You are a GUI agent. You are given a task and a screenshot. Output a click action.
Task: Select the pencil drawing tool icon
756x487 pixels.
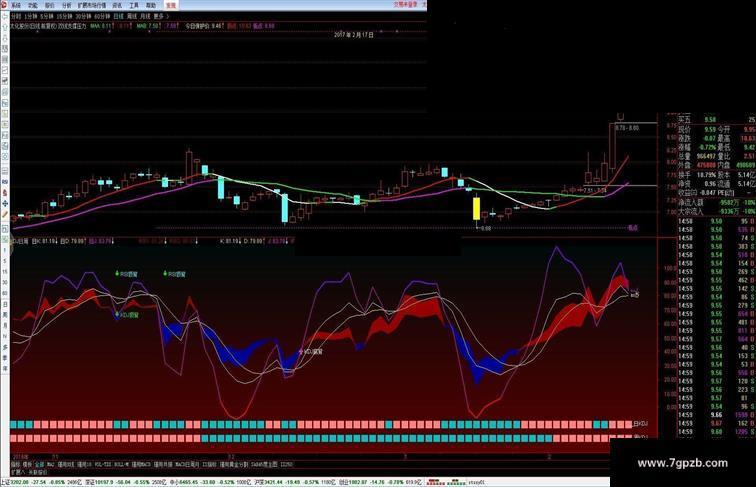pos(5,214)
